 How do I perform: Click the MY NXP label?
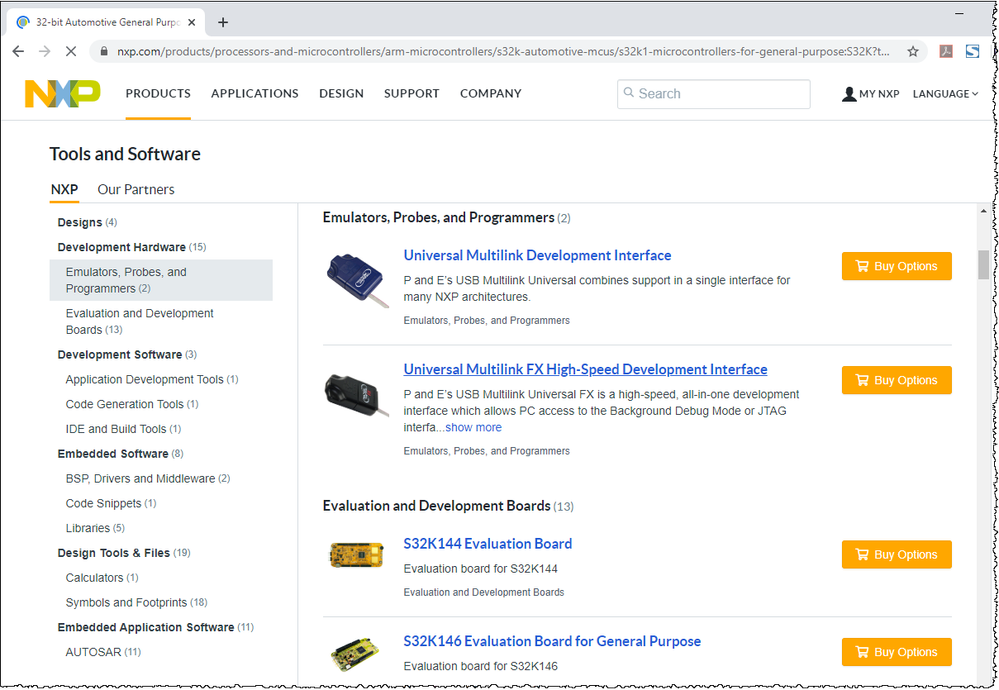(879, 94)
